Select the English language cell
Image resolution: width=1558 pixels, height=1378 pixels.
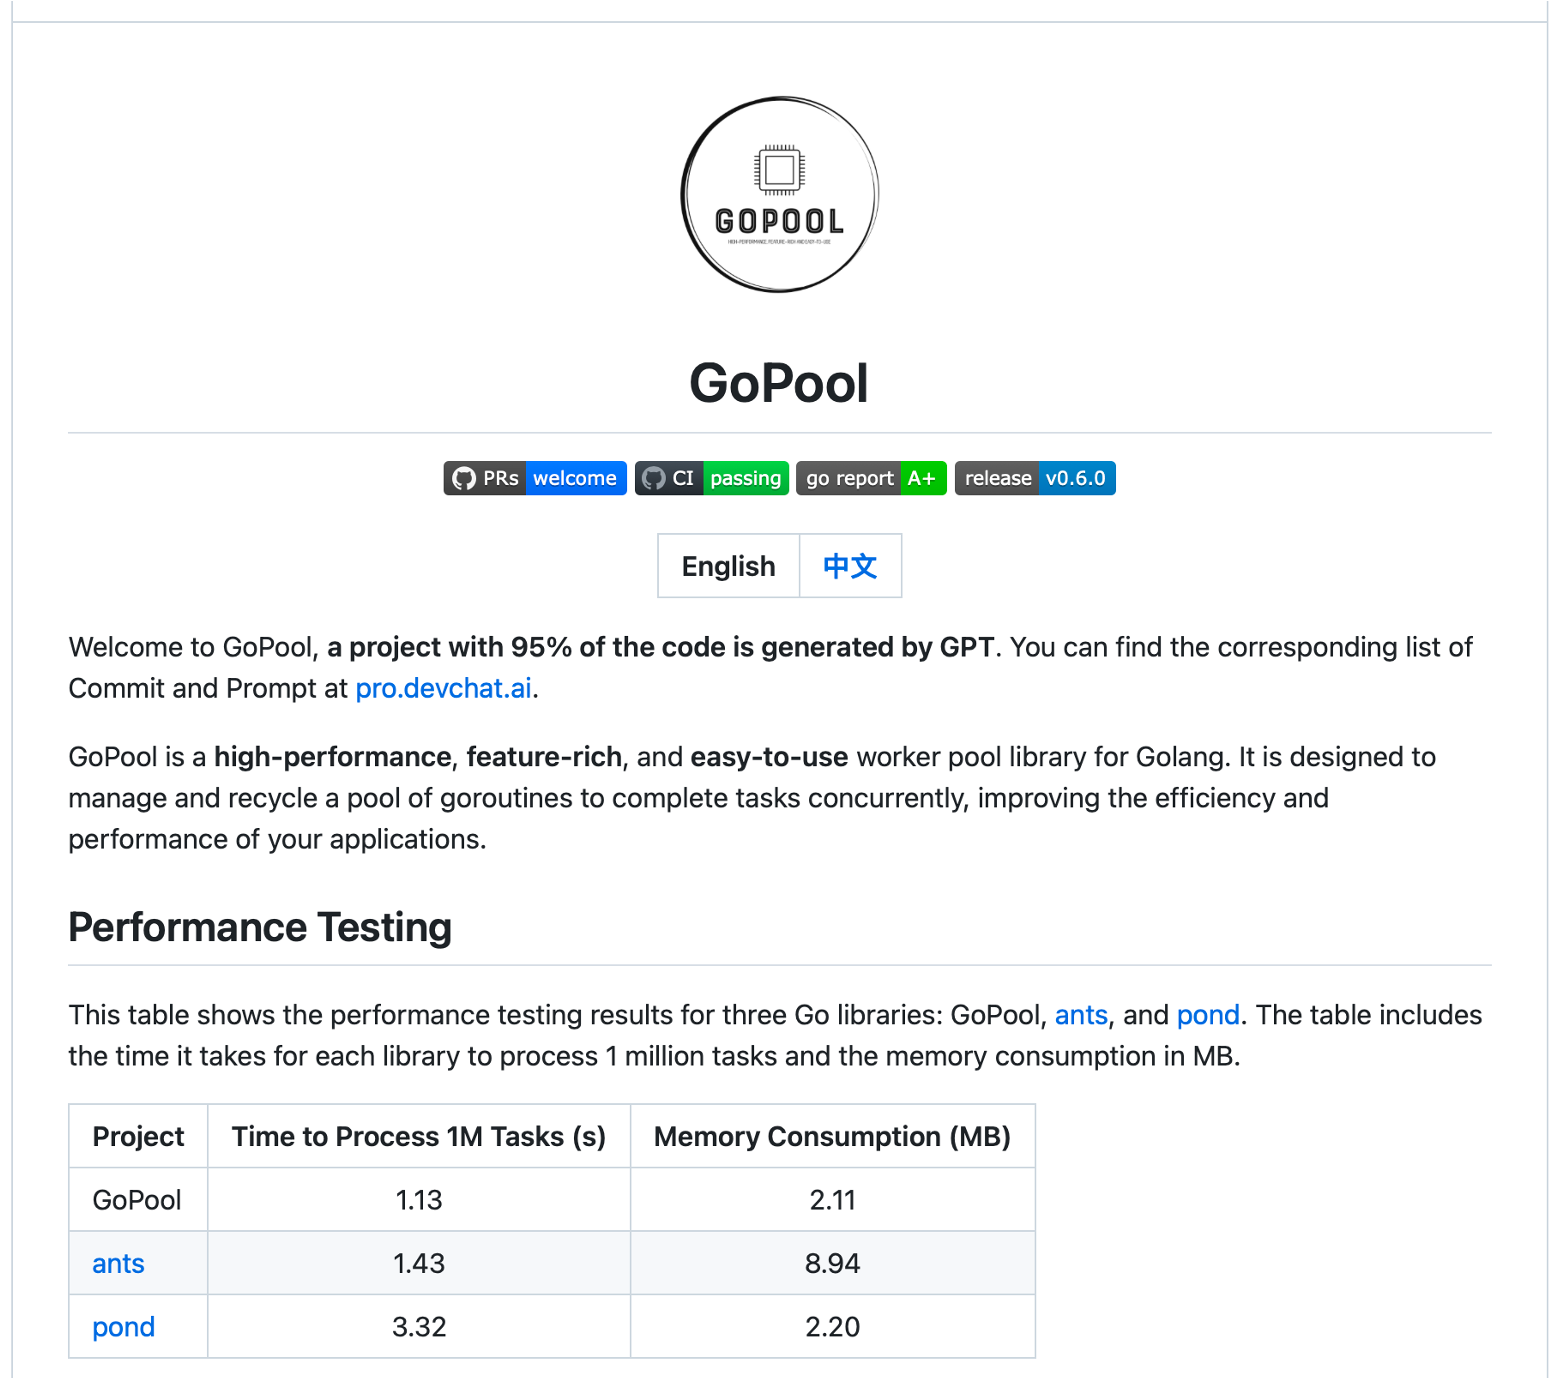tap(729, 566)
